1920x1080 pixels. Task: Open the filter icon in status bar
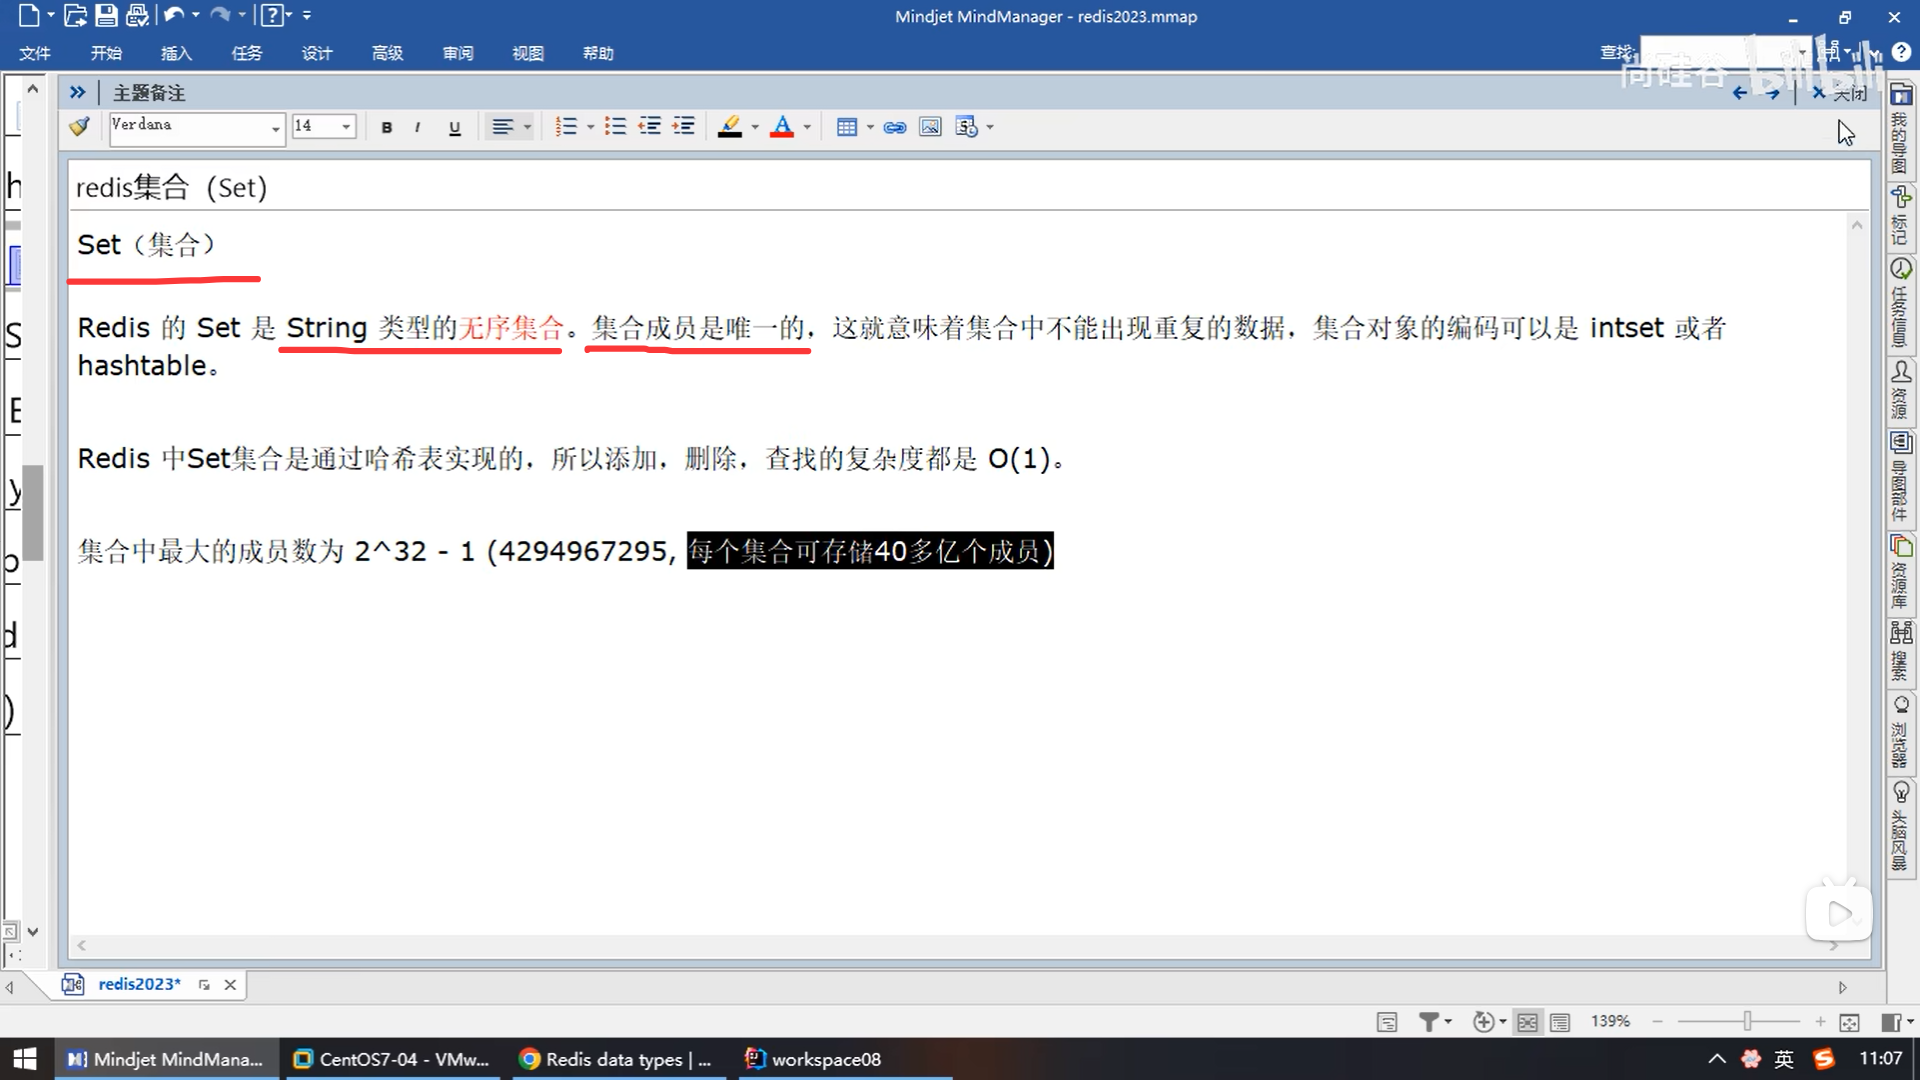1429,1021
